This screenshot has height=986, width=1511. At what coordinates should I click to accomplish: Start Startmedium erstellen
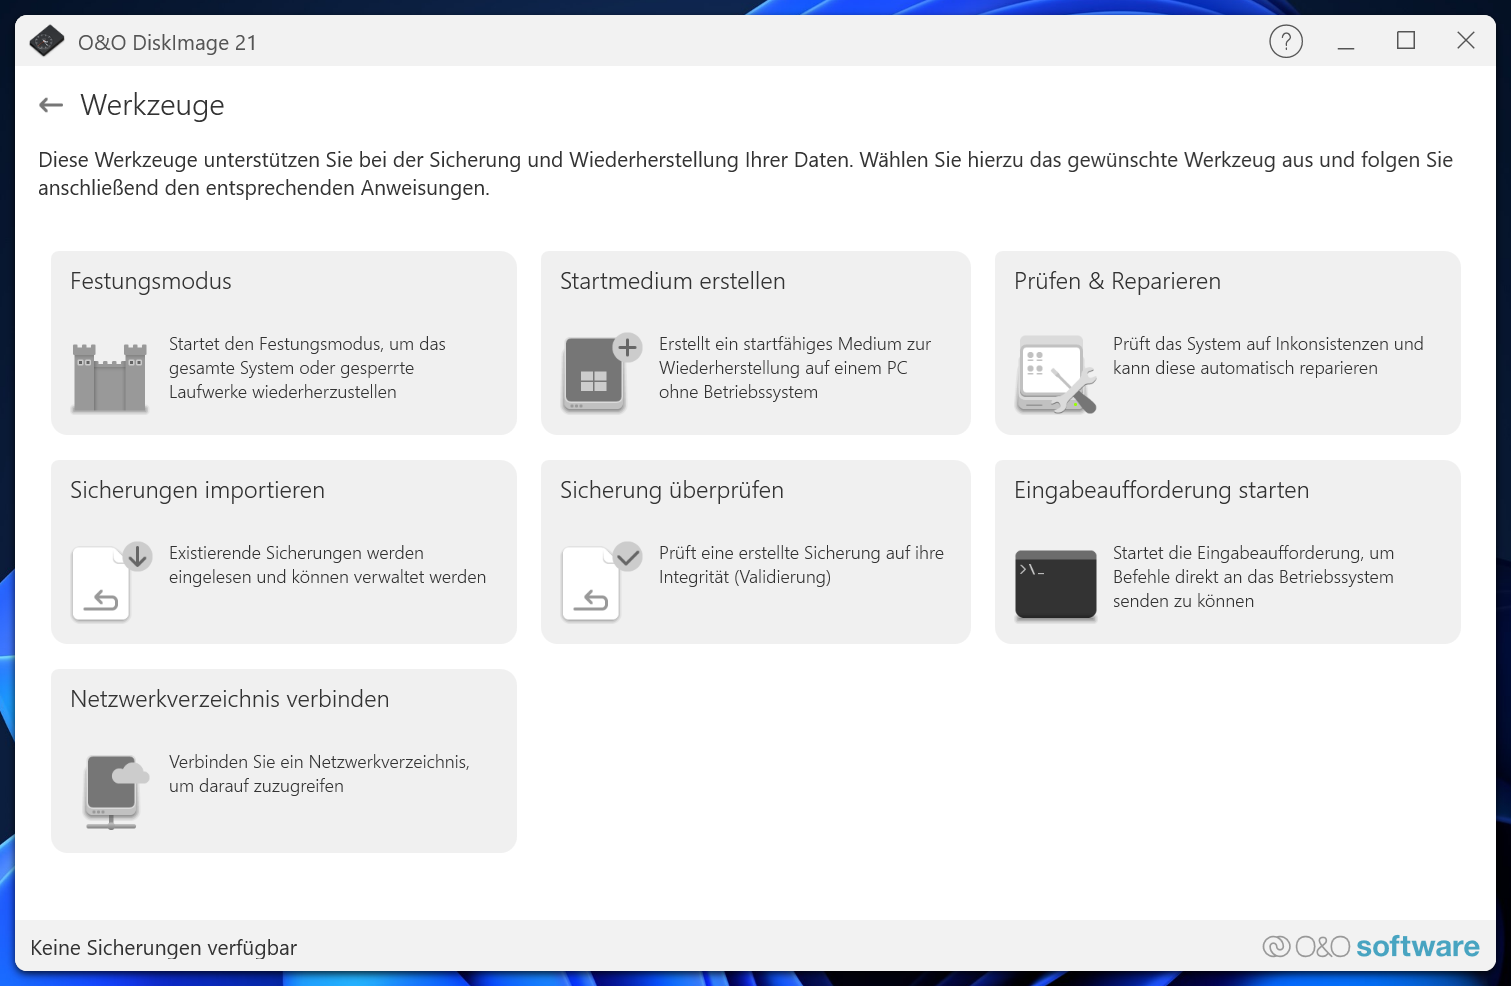(755, 343)
